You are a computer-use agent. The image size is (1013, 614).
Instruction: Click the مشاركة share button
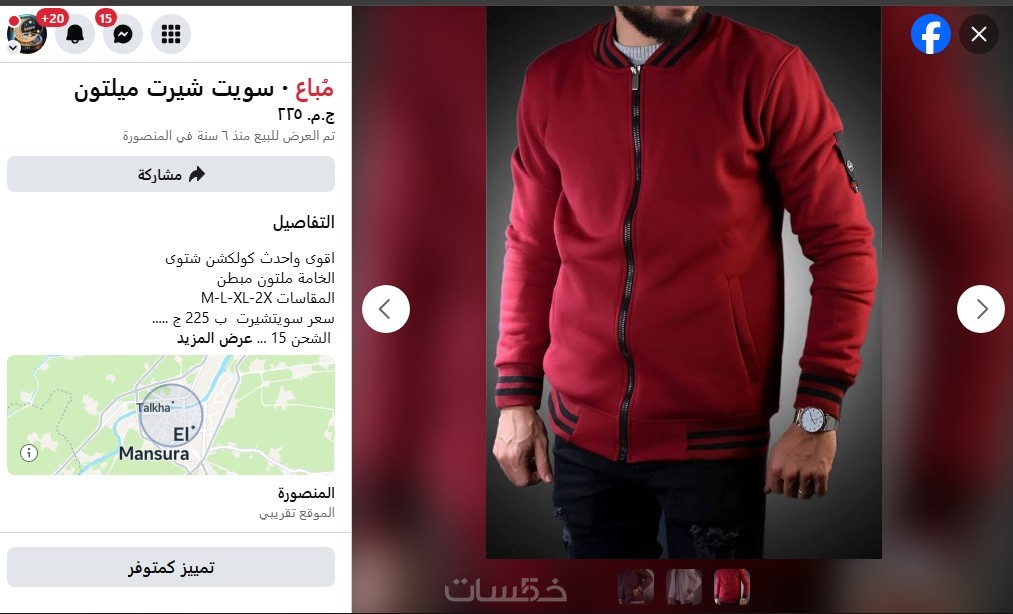click(171, 174)
